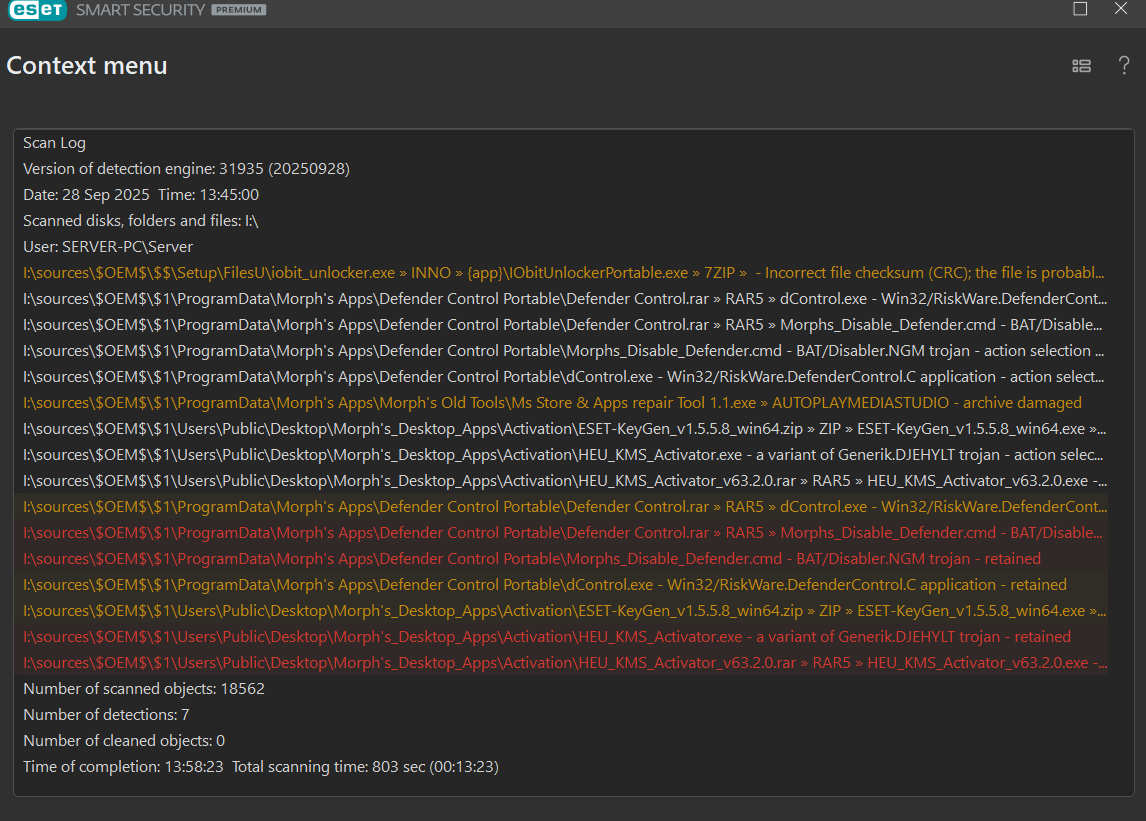The image size is (1146, 821).
Task: Select the 'Number of cleaned objects' line
Action: (x=124, y=741)
